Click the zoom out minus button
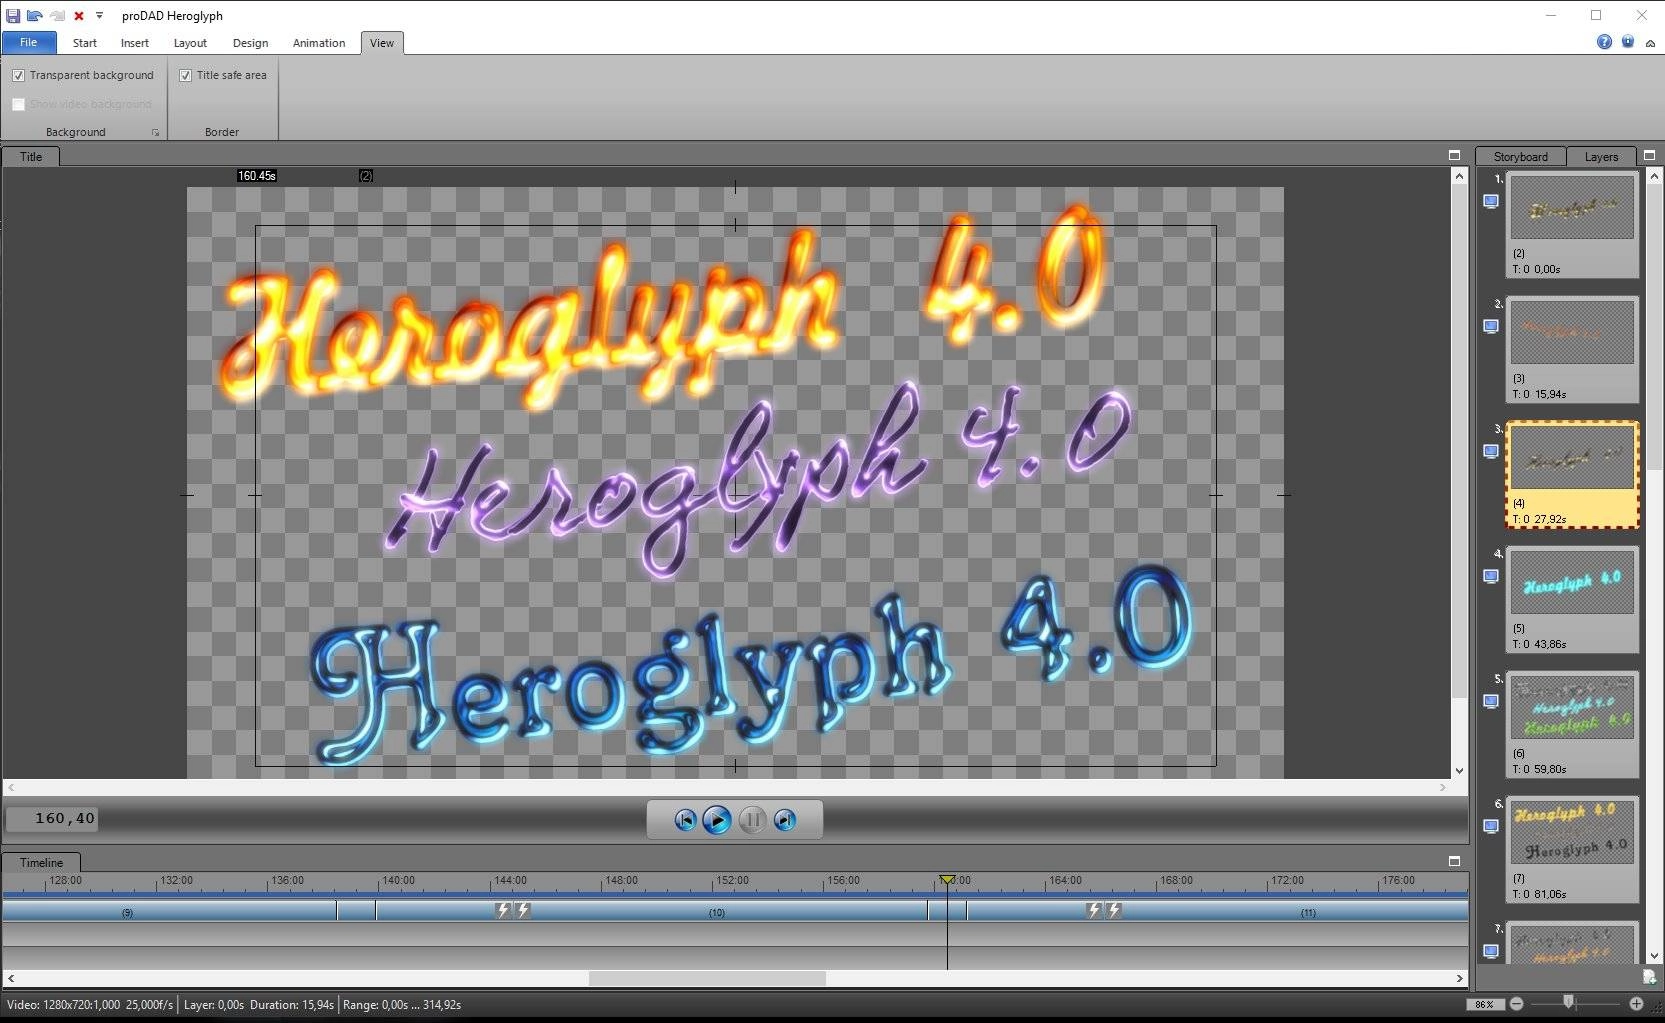 [1516, 1003]
